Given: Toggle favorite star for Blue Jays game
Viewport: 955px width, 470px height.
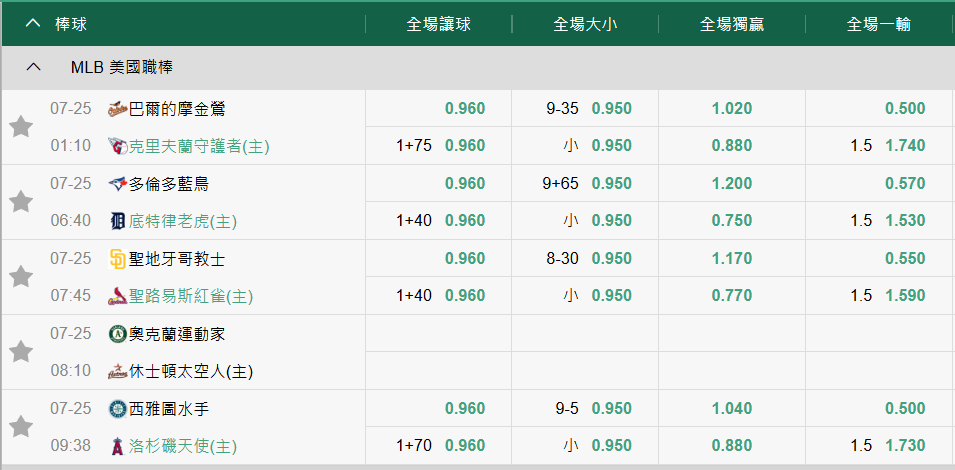Looking at the screenshot, I should tap(21, 202).
